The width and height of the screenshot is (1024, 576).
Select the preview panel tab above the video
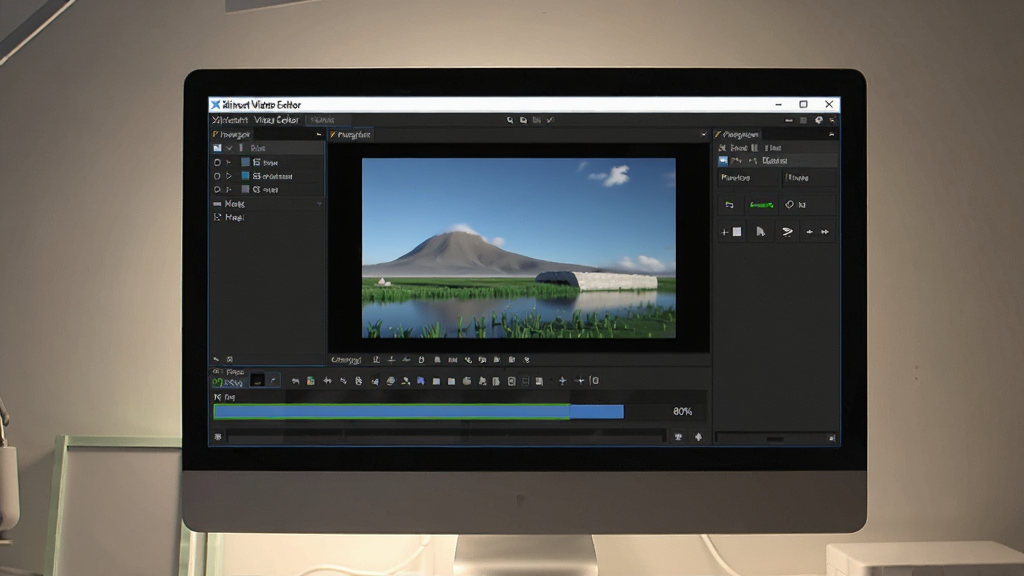click(x=351, y=135)
